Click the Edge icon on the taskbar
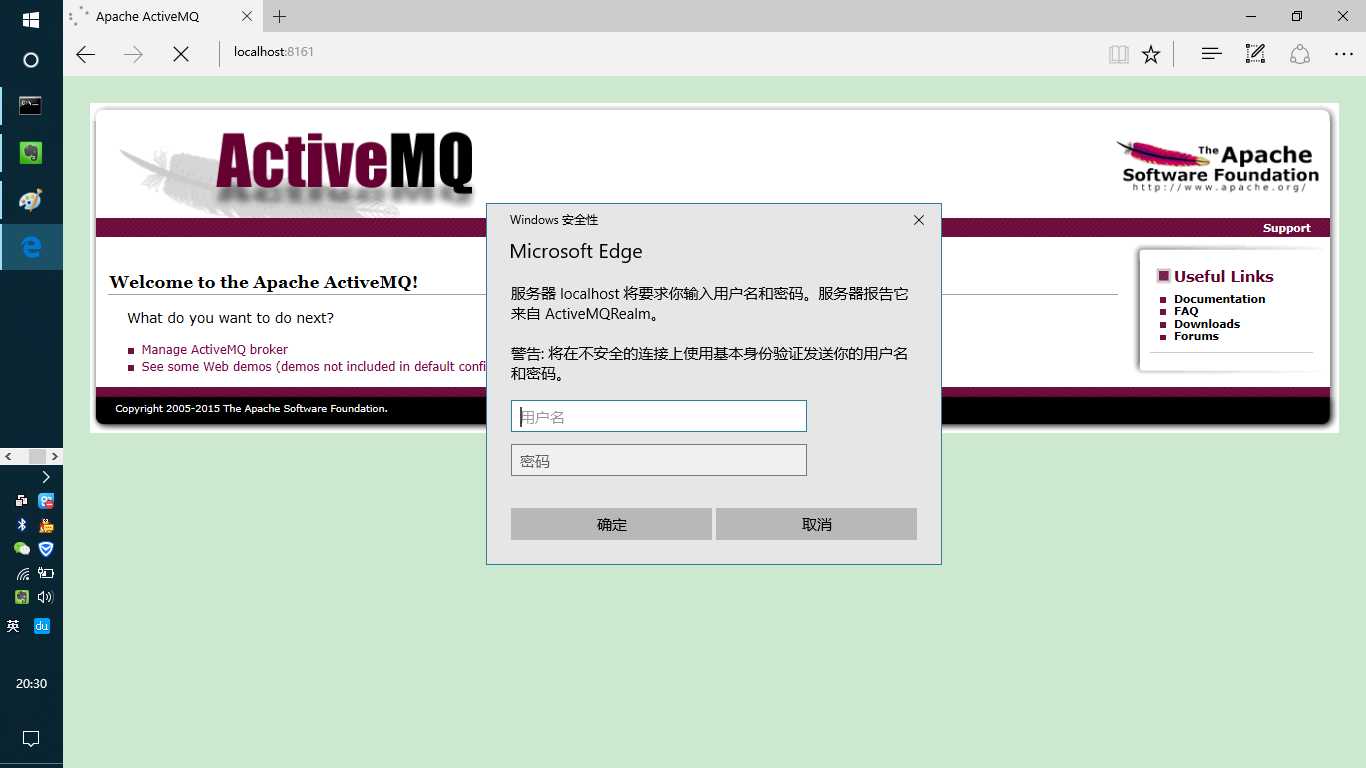The image size is (1366, 768). pyautogui.click(x=31, y=247)
